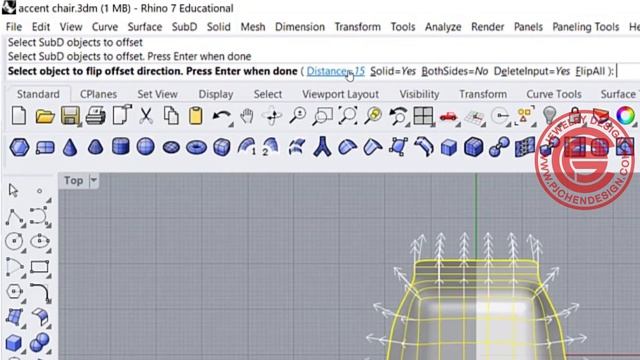Select the SubD cylinder tool
This screenshot has height=360, width=640.
pyautogui.click(x=120, y=147)
